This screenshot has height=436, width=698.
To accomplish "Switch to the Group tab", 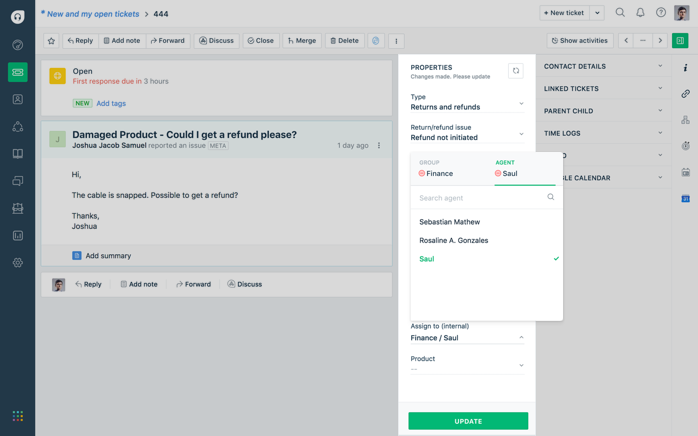I will (x=436, y=168).
